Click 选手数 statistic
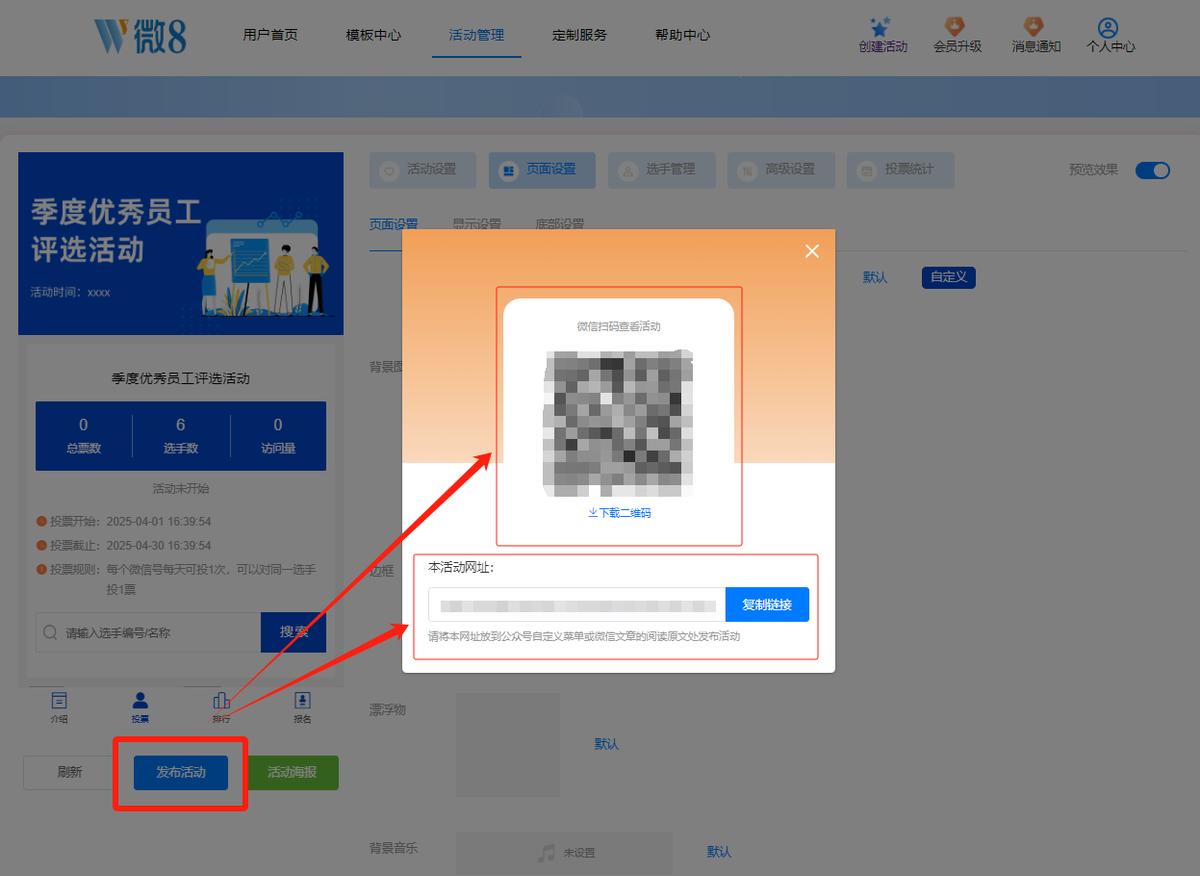 pos(180,436)
